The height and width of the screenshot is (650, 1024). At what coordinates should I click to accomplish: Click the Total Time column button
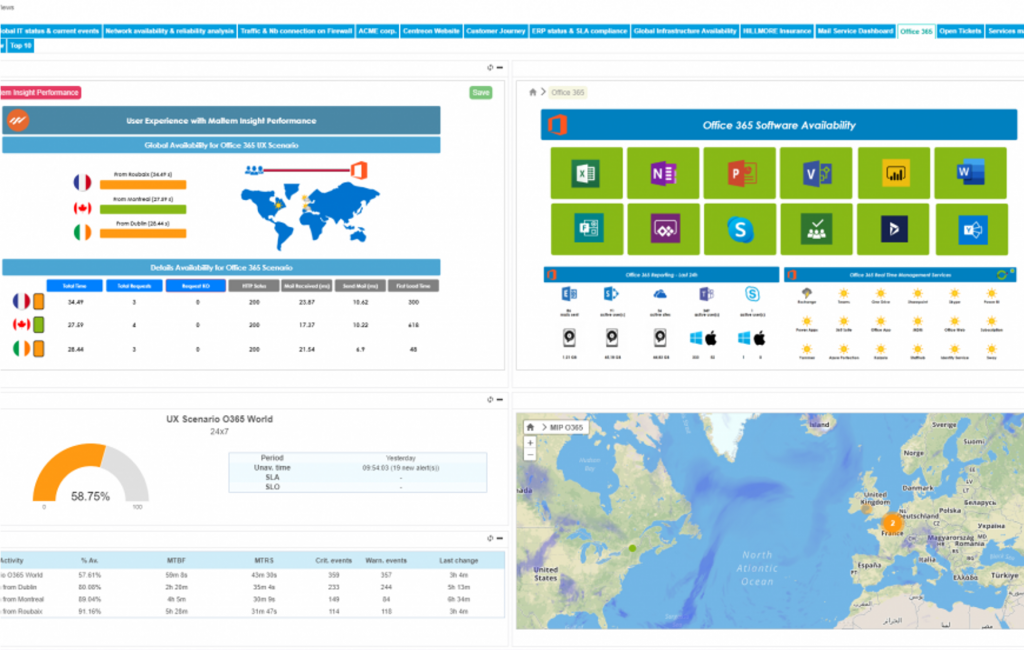[74, 285]
